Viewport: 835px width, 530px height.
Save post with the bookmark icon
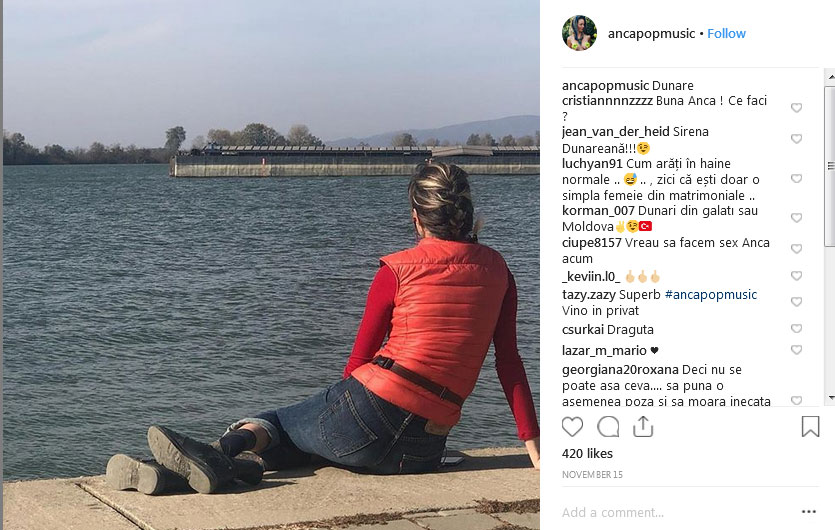coord(810,427)
